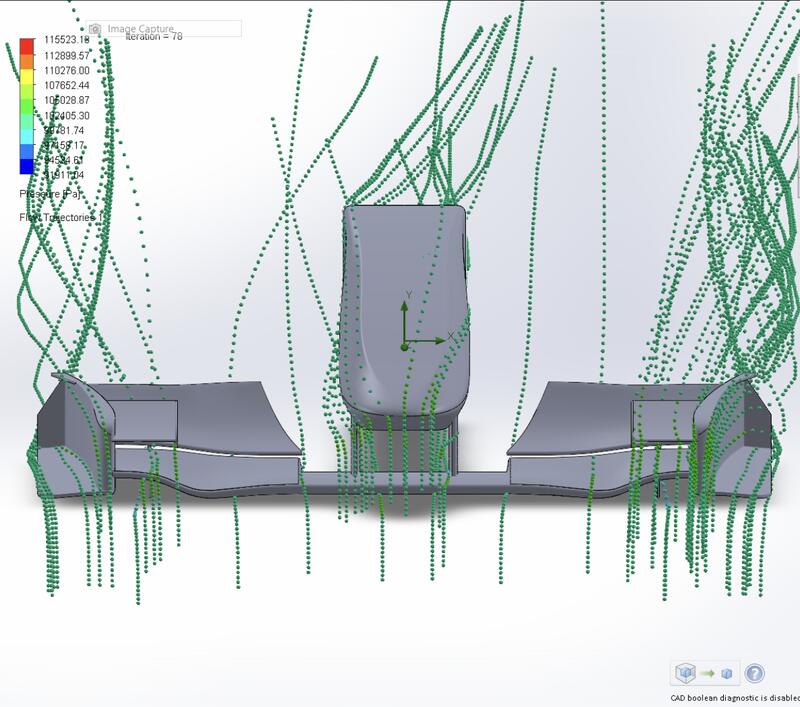Viewport: 800px width, 707px height.
Task: Click the CAD boolean diagnostic status message
Action: 735,698
